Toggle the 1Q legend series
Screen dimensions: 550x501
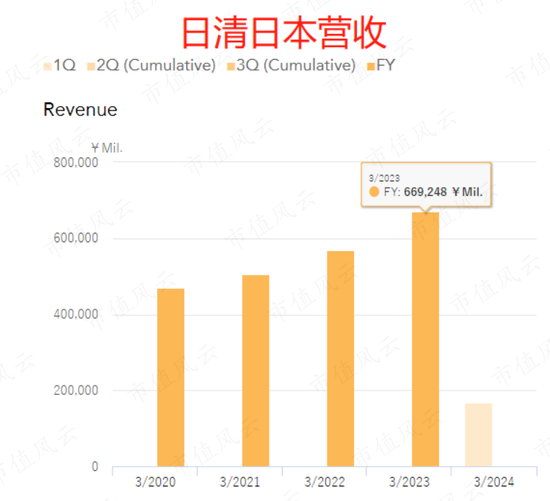click(60, 65)
